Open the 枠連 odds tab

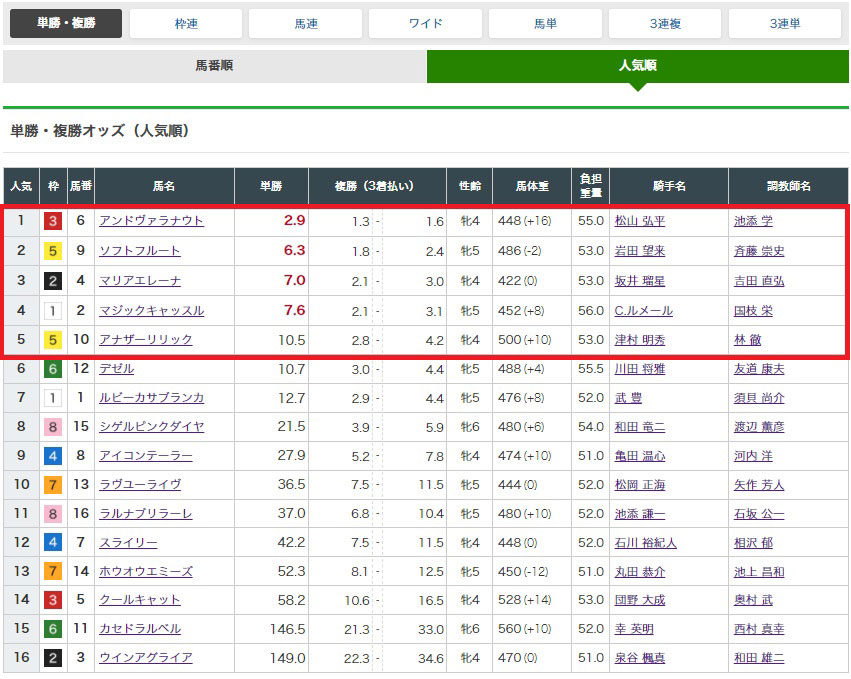(186, 24)
